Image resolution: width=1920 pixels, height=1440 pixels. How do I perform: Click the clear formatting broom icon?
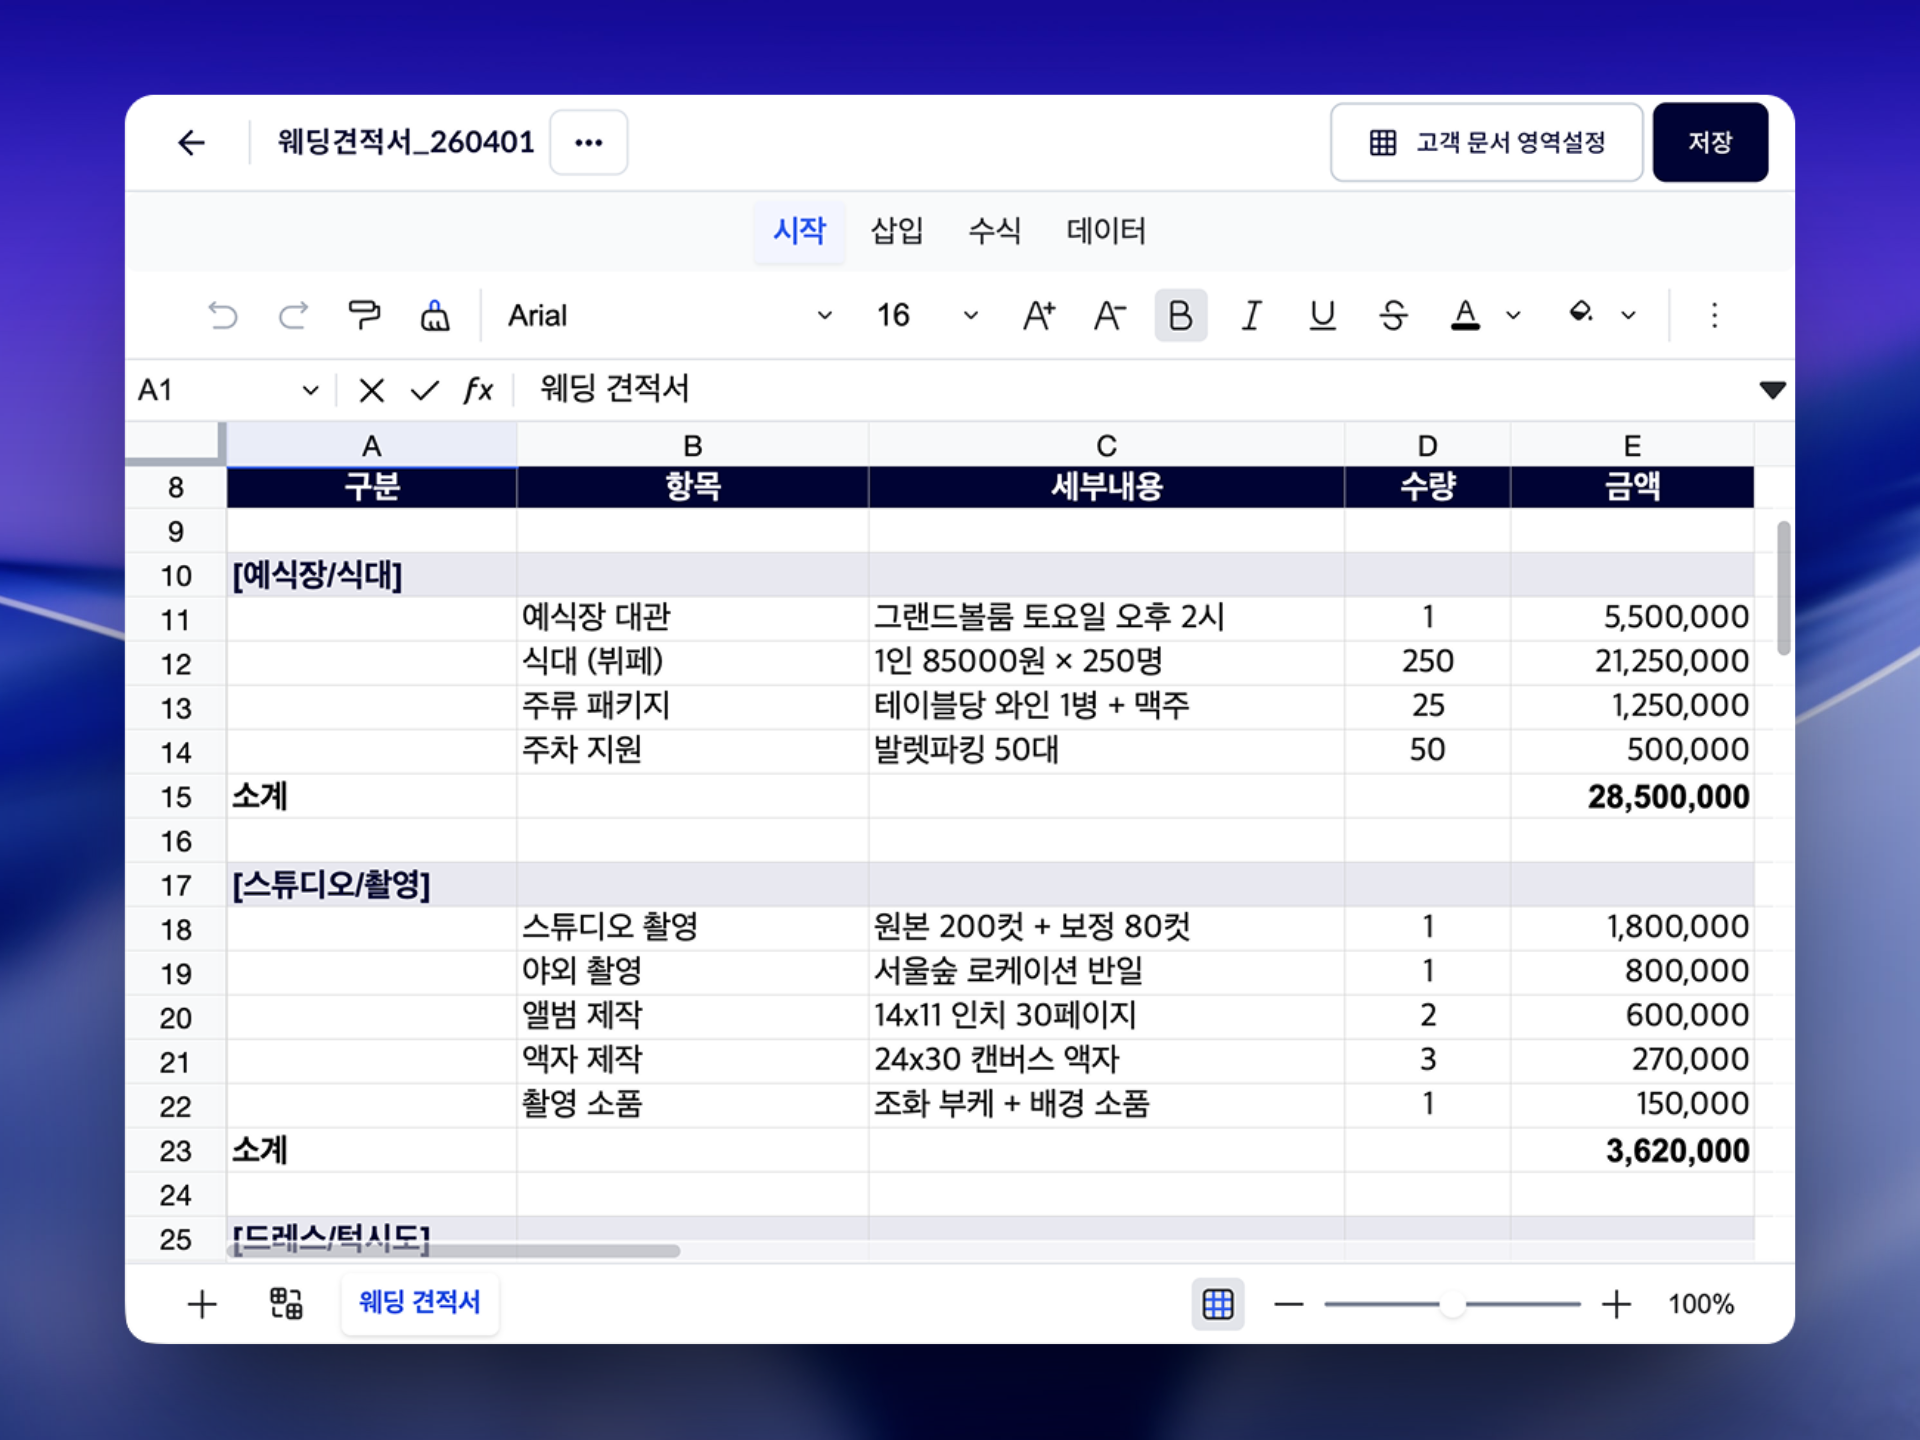(x=435, y=315)
